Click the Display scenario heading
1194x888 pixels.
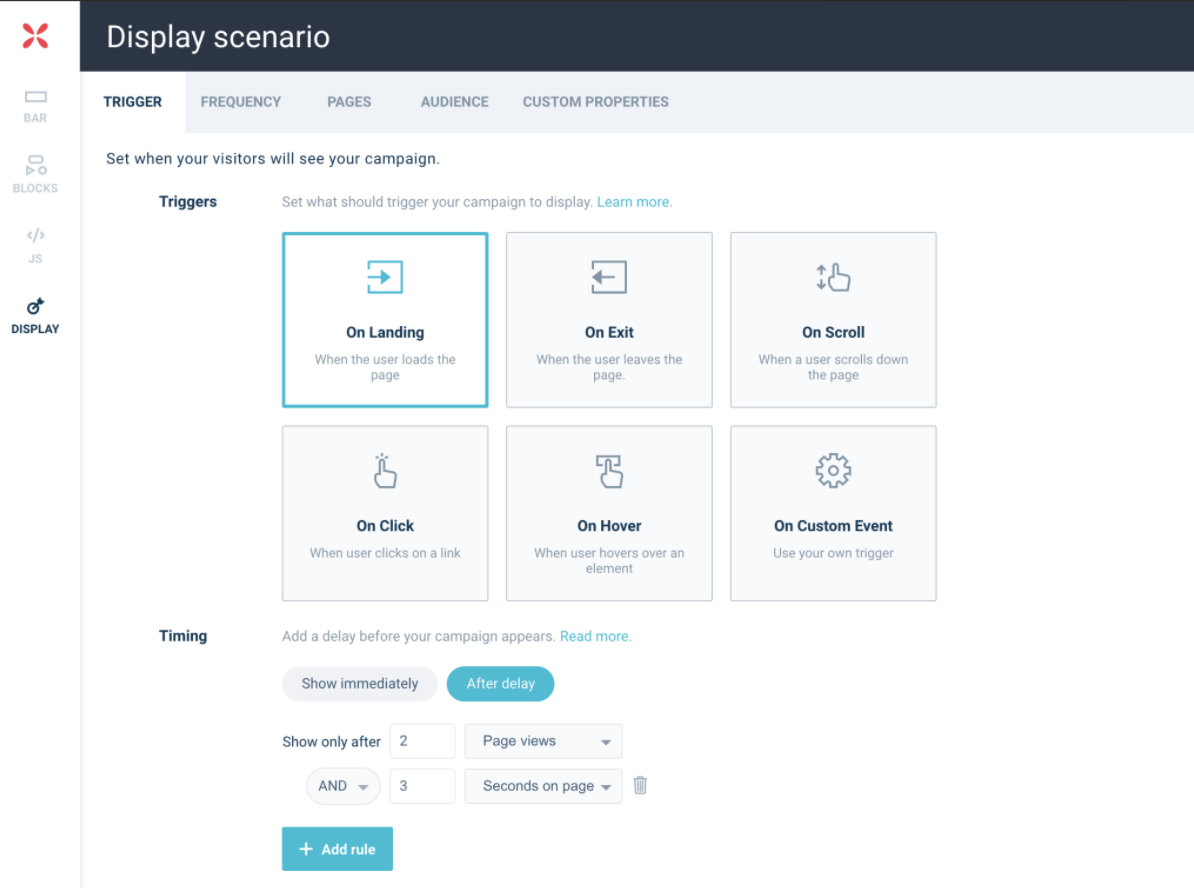(x=218, y=37)
